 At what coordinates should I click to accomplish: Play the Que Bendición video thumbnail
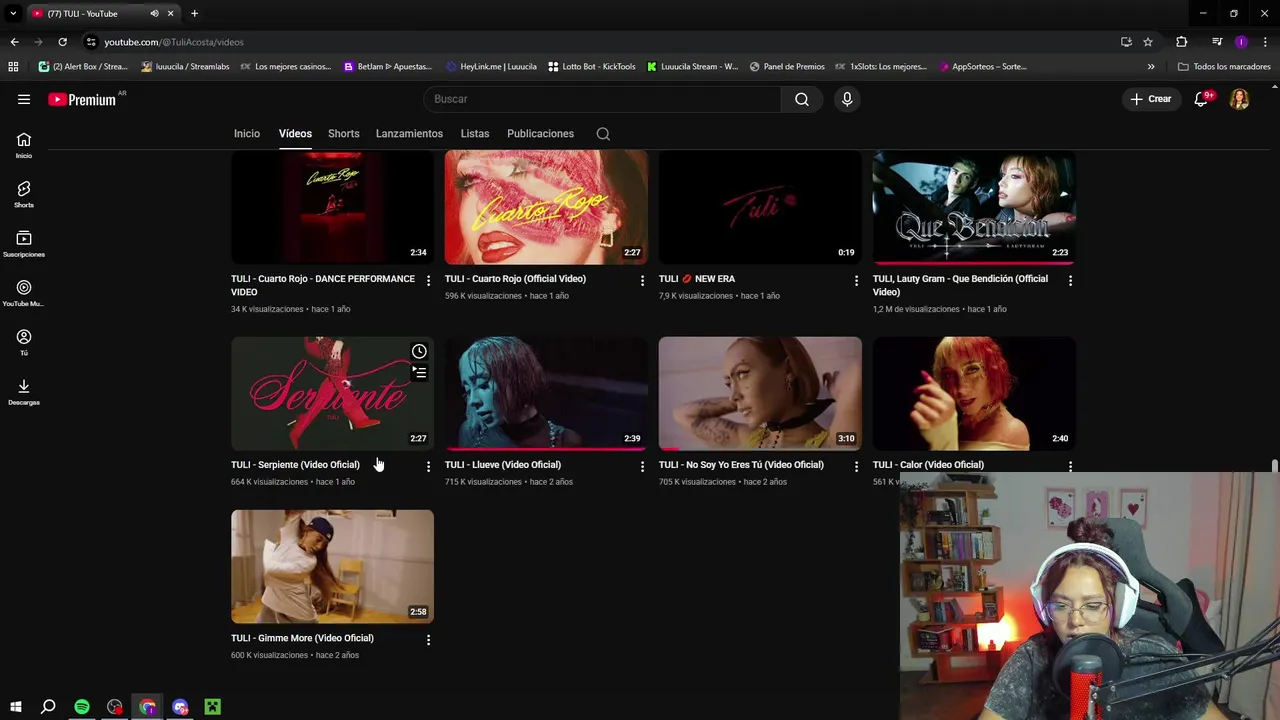pos(974,207)
